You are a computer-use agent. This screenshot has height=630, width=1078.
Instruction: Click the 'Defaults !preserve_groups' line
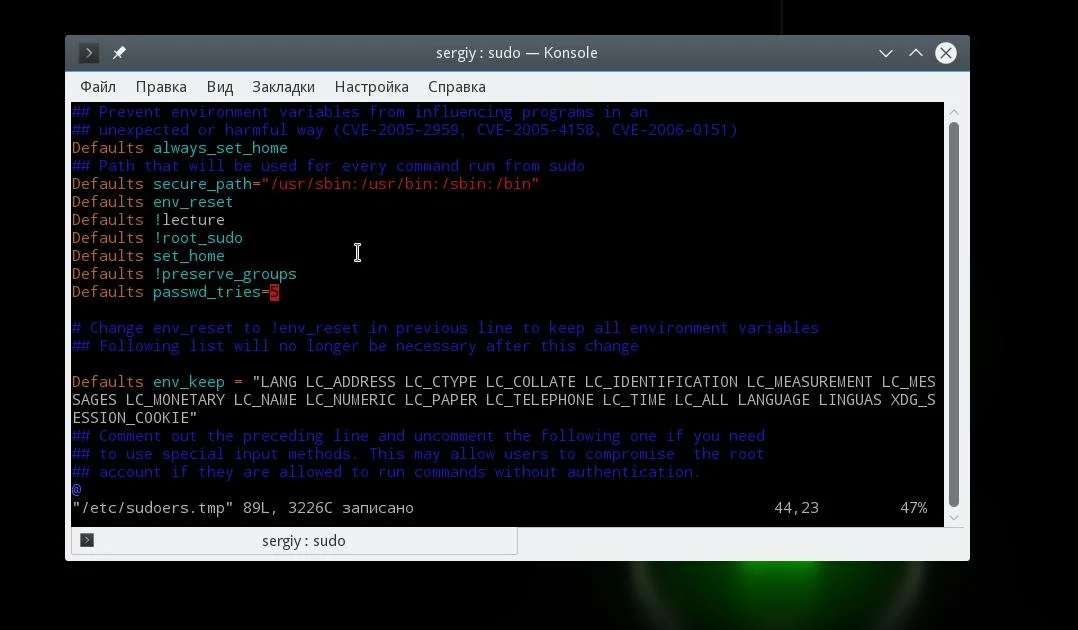tap(184, 274)
